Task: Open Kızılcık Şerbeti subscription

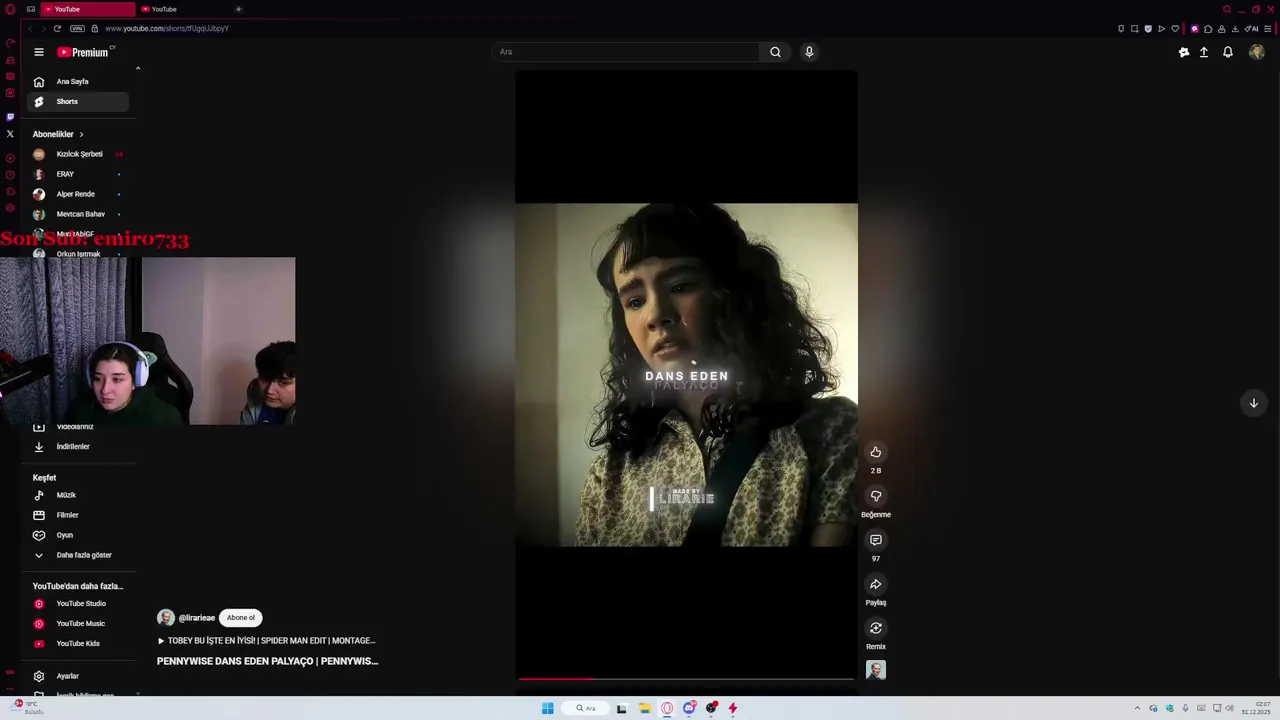Action: tap(76, 154)
